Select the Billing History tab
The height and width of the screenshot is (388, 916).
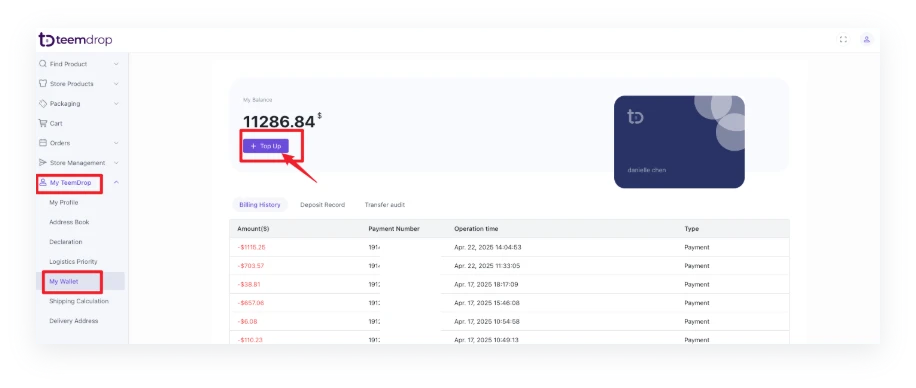coord(260,205)
